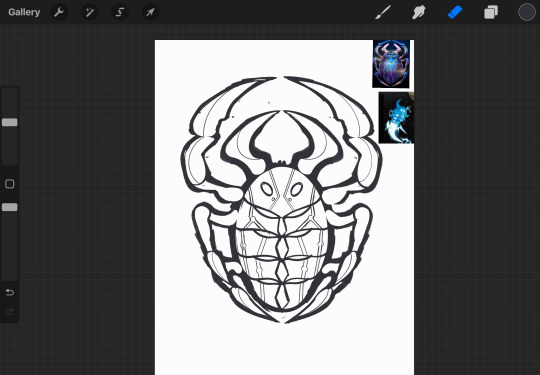Return to the Gallery
Image resolution: width=540 pixels, height=375 pixels.
[x=24, y=12]
